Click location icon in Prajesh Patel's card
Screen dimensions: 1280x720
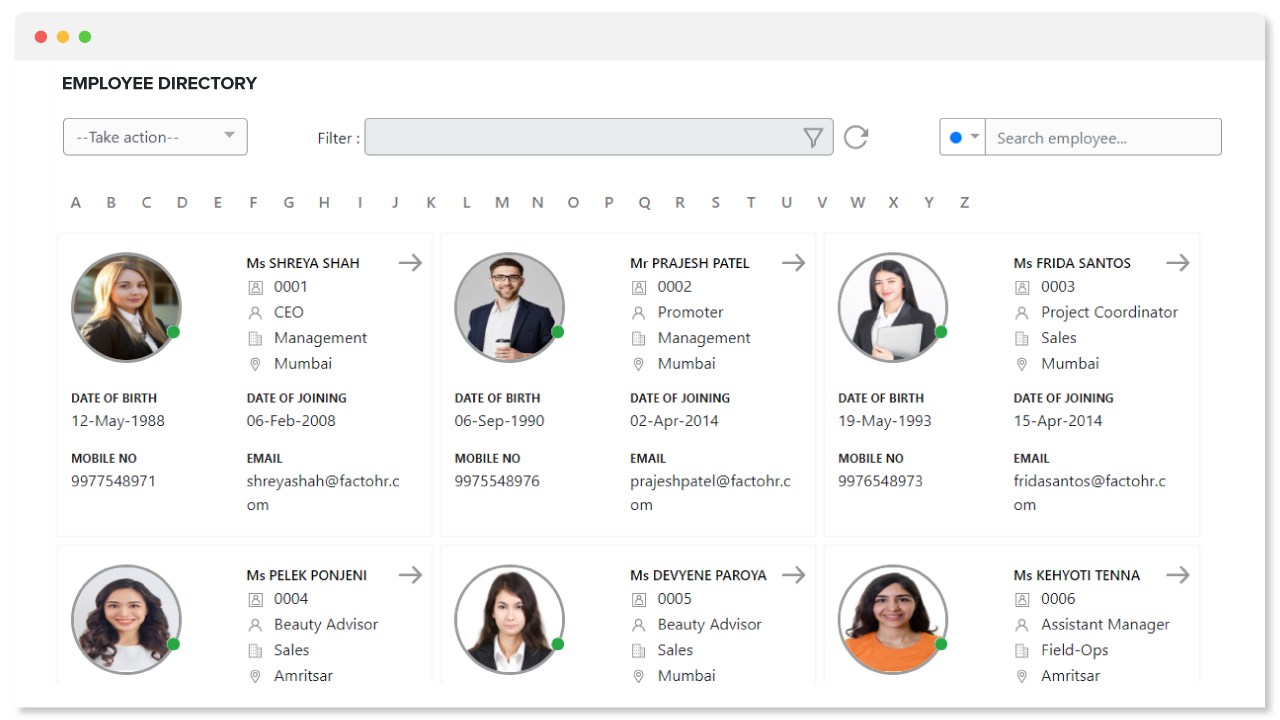click(638, 364)
